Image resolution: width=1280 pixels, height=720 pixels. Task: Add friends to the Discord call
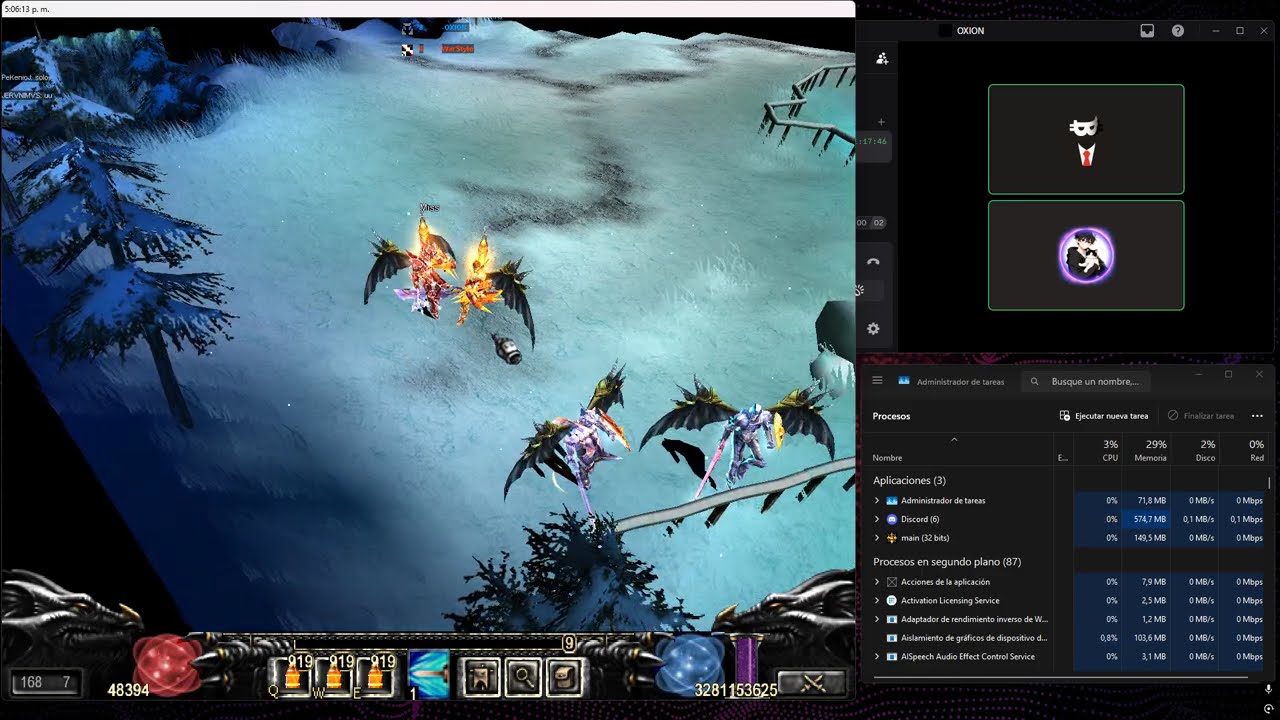(x=881, y=59)
